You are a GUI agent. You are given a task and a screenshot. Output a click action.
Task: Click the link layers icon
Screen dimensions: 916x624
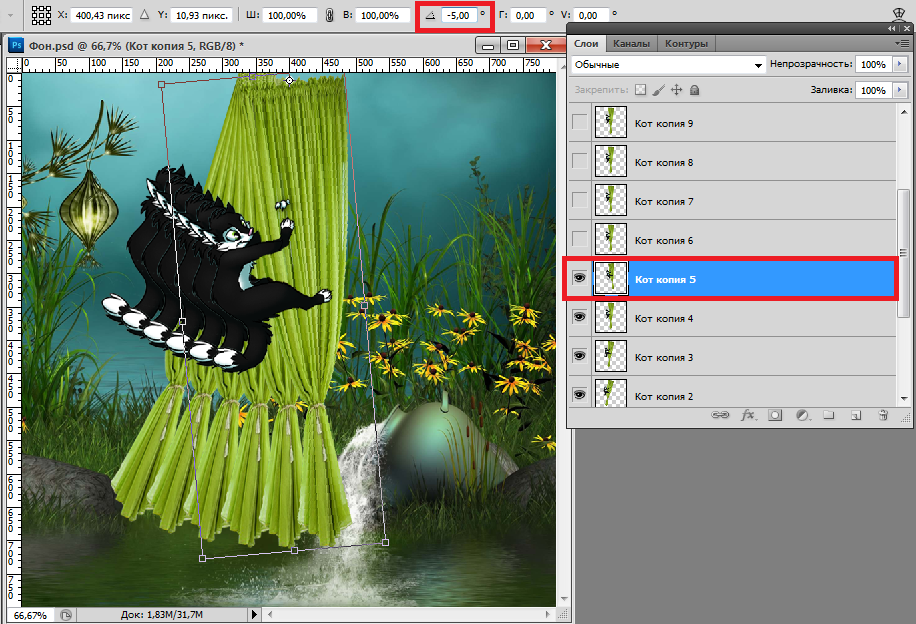718,414
